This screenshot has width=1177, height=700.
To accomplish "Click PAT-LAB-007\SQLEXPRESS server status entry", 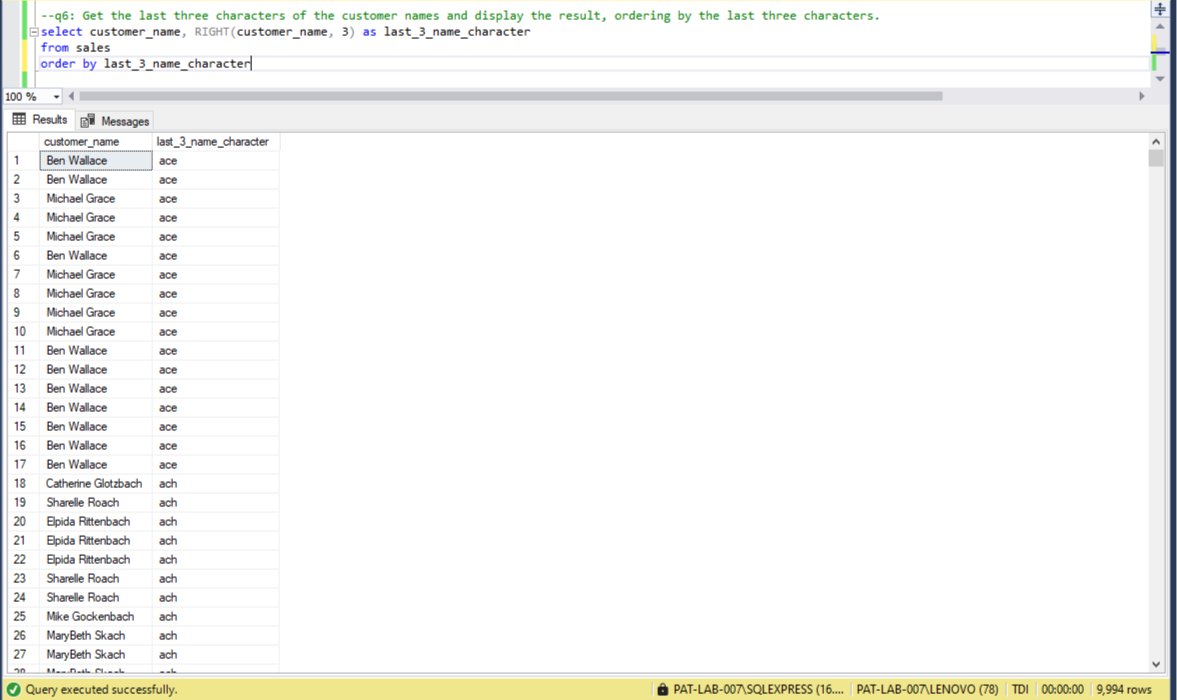I will point(758,689).
